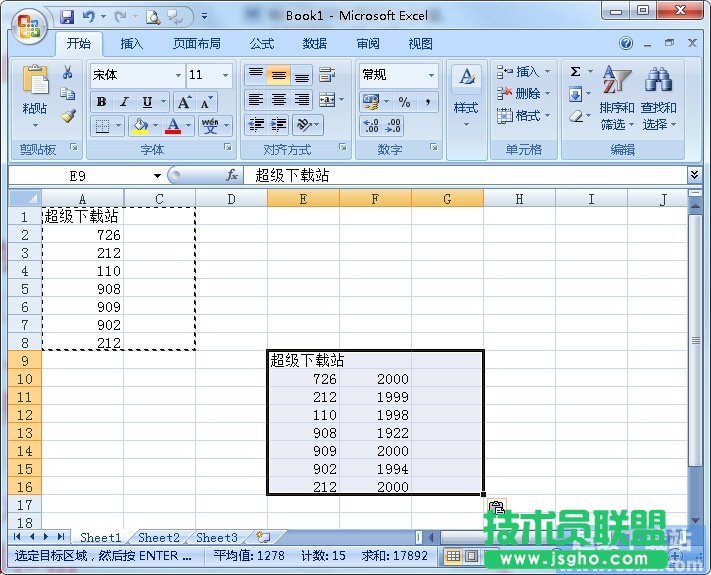Select the Format Painter brush icon
This screenshot has height=575, width=711.
tap(68, 116)
